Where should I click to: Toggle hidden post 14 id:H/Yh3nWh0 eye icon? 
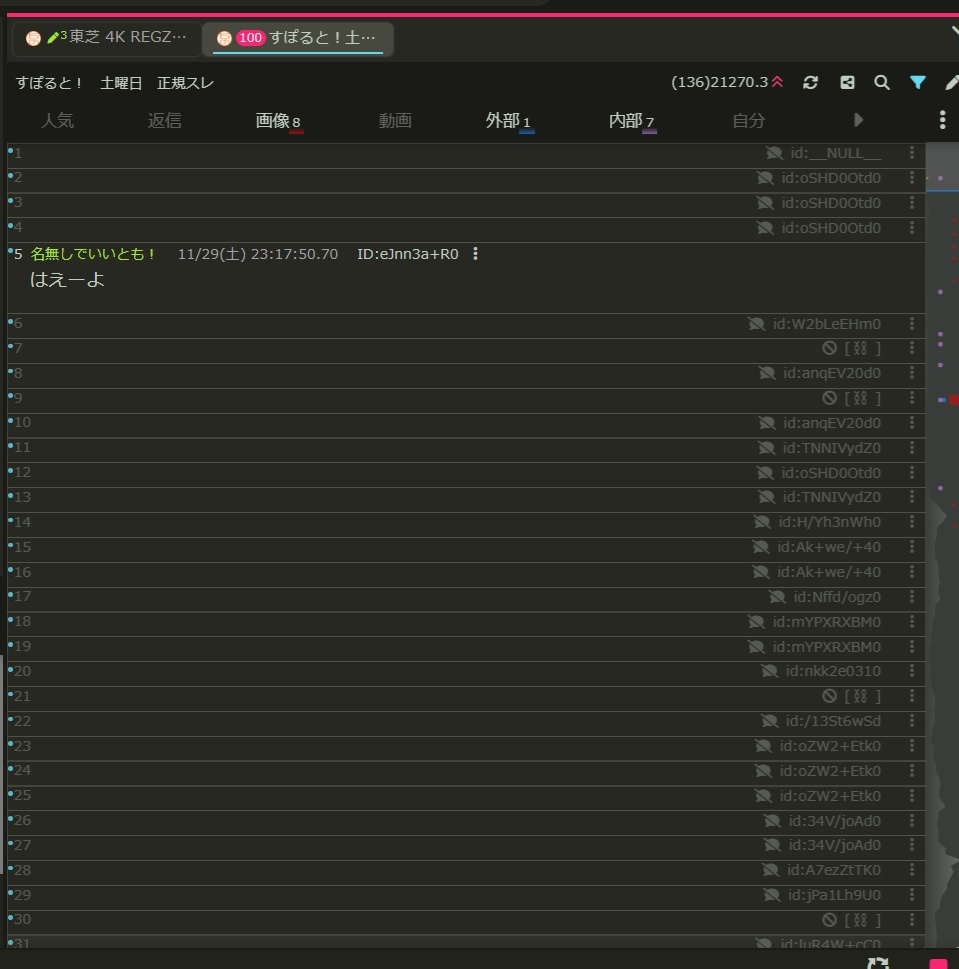pyautogui.click(x=763, y=522)
